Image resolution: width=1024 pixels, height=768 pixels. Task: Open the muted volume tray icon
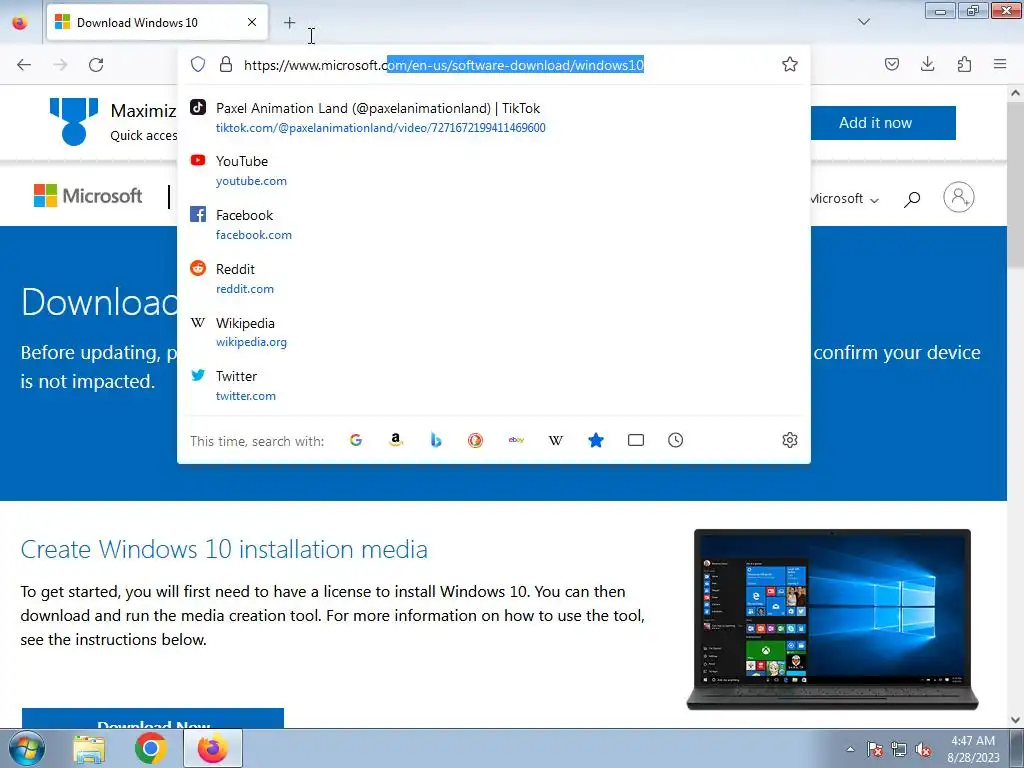click(x=923, y=749)
